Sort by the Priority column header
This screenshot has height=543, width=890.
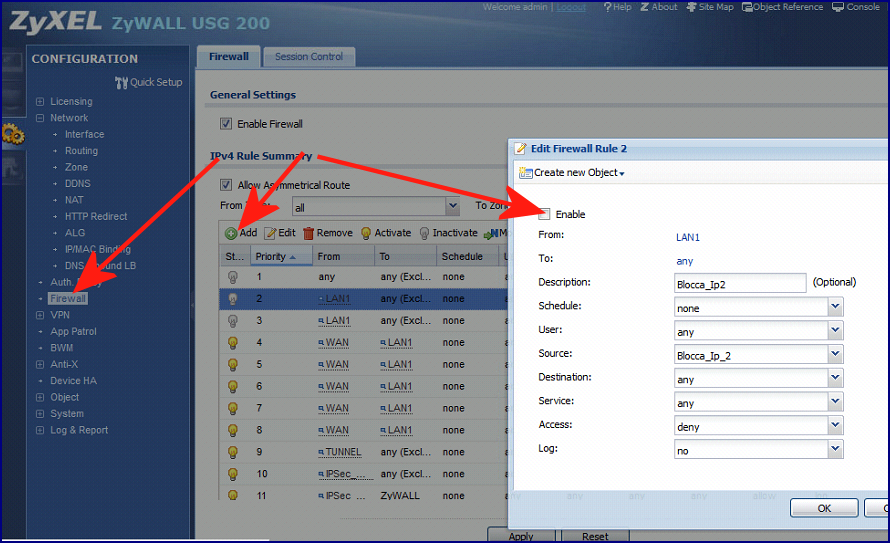[x=282, y=256]
